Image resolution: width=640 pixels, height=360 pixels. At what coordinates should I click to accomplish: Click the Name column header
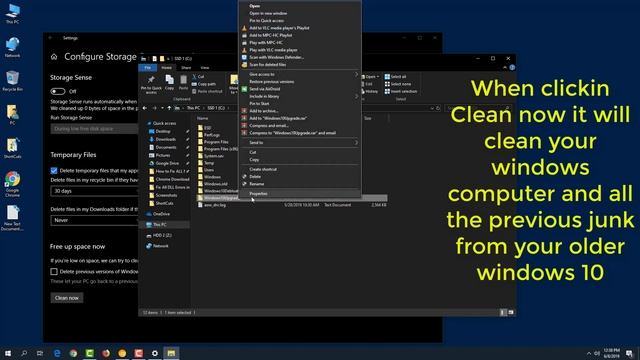(203, 118)
